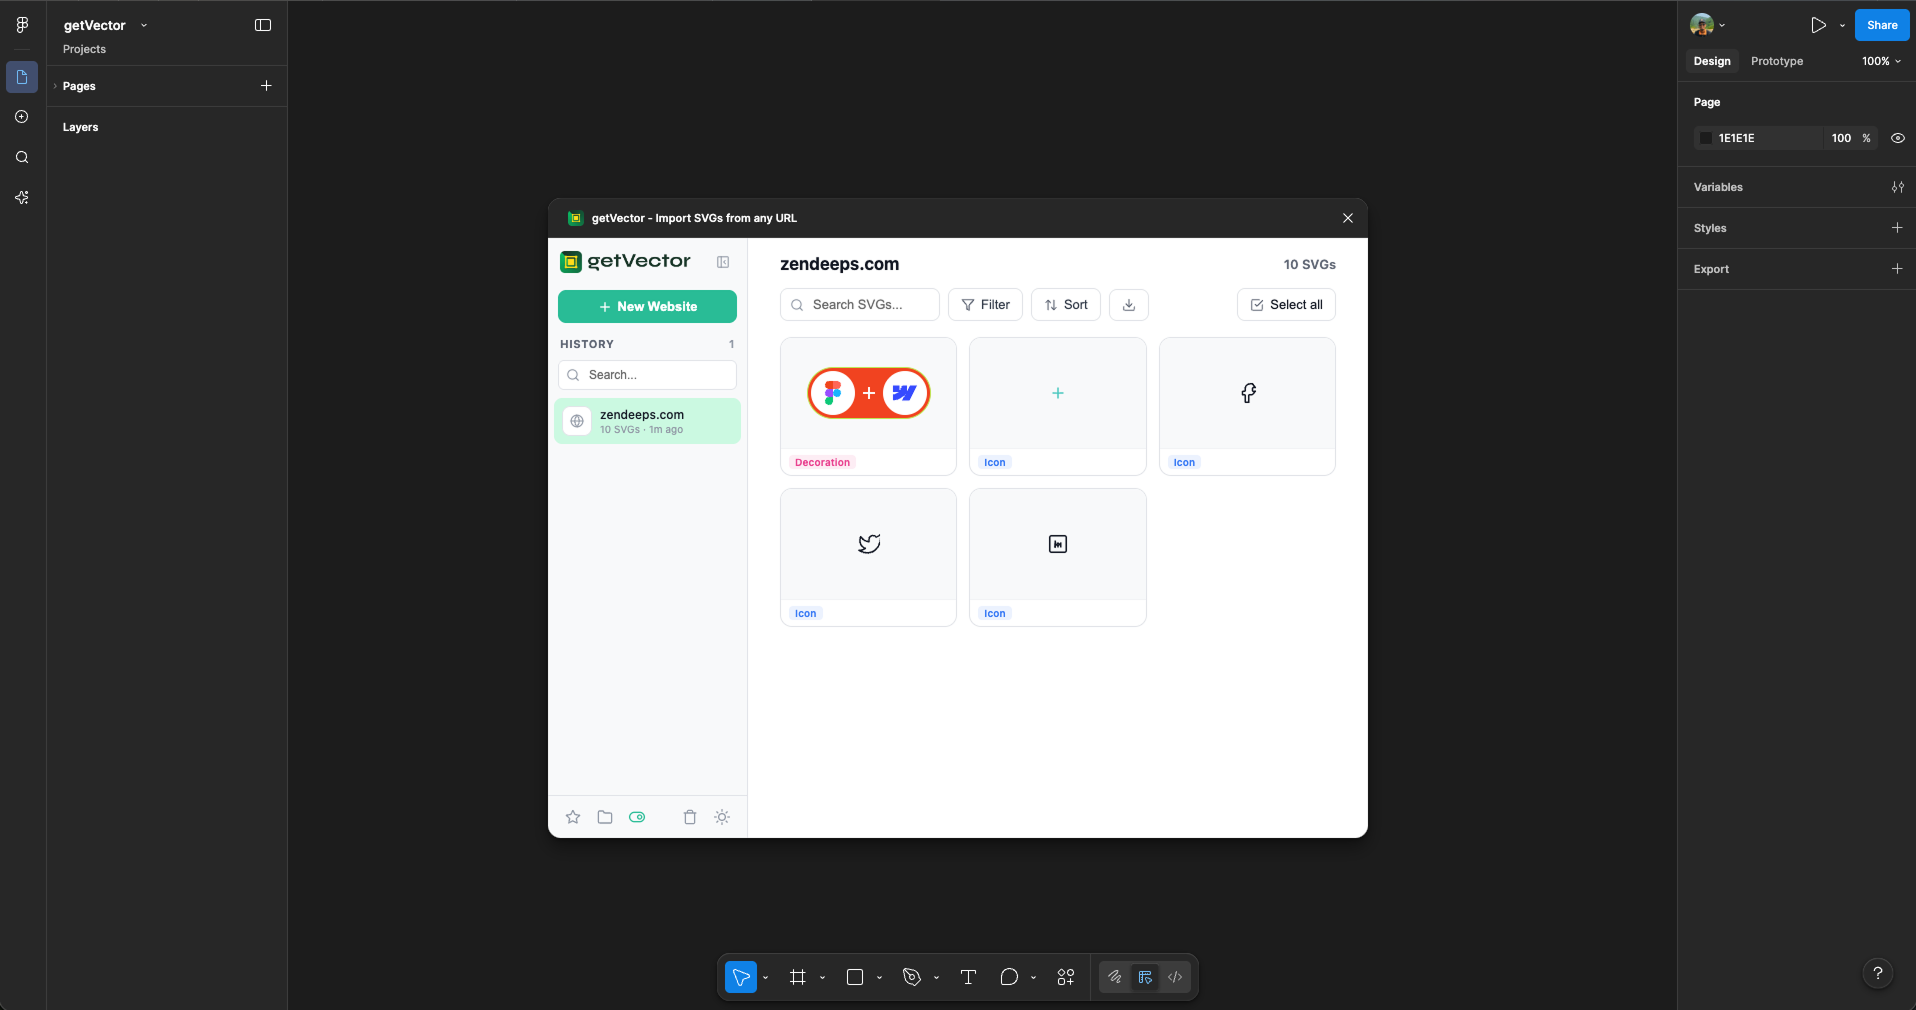Screen dimensions: 1916x1010
Task: Open Pen tool options dropdown arrow
Action: [x=936, y=977]
